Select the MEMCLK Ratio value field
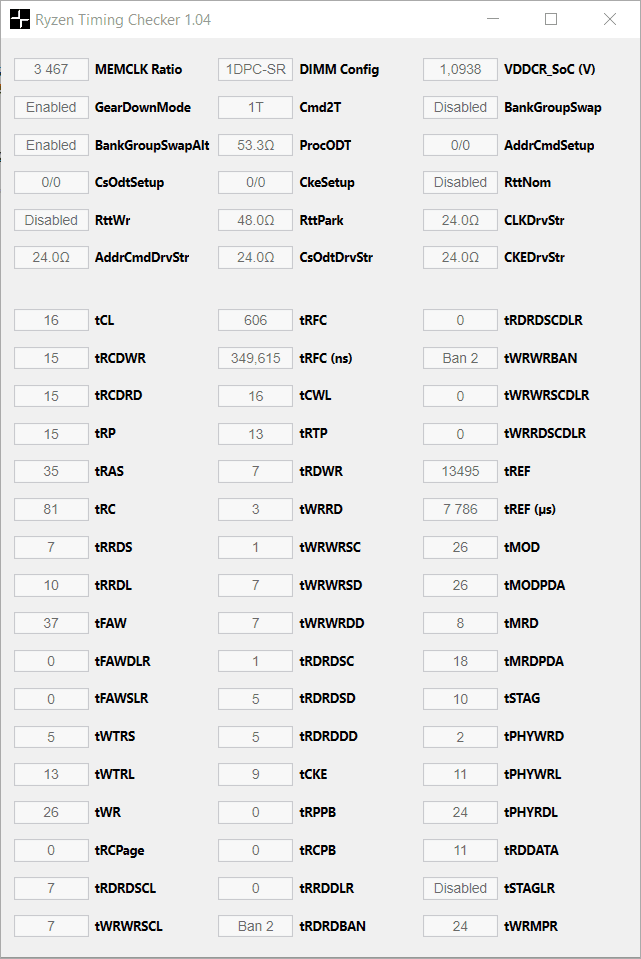Screen dimensions: 641x959 51,70
